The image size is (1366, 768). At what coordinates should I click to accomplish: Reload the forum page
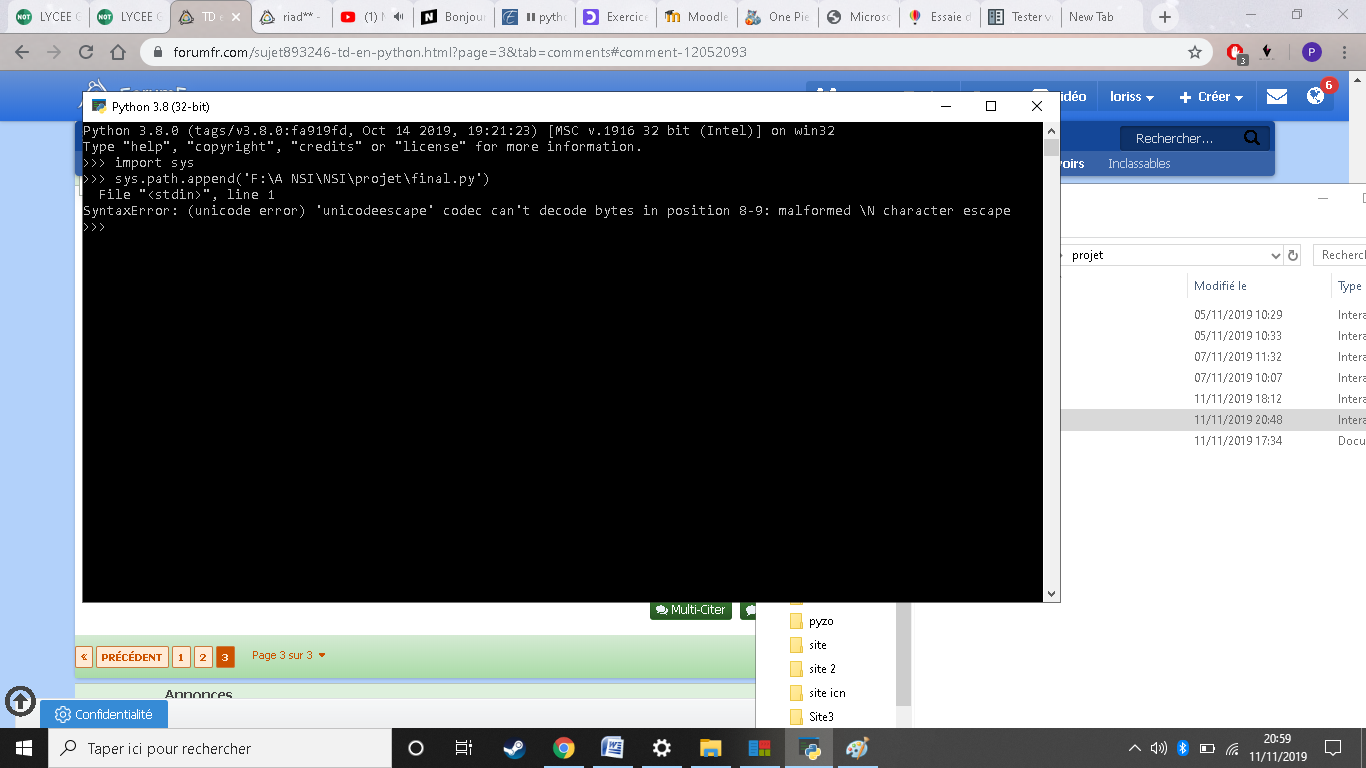pos(86,52)
